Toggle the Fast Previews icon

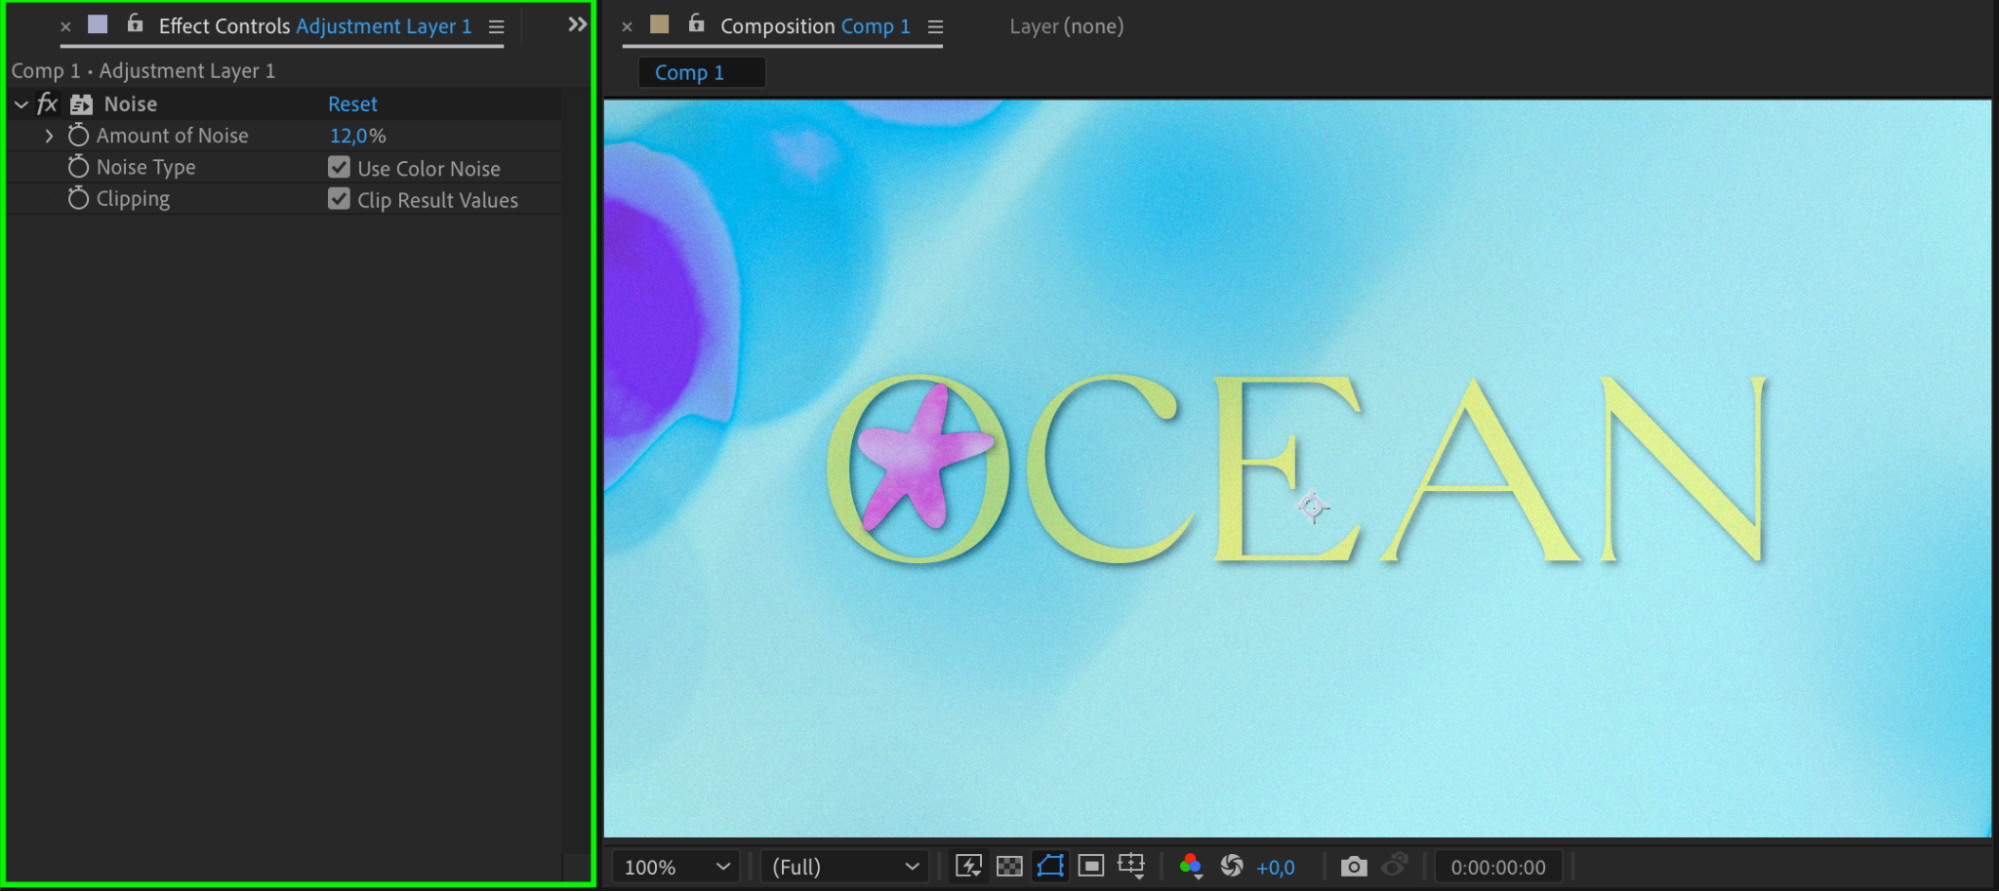[968, 866]
